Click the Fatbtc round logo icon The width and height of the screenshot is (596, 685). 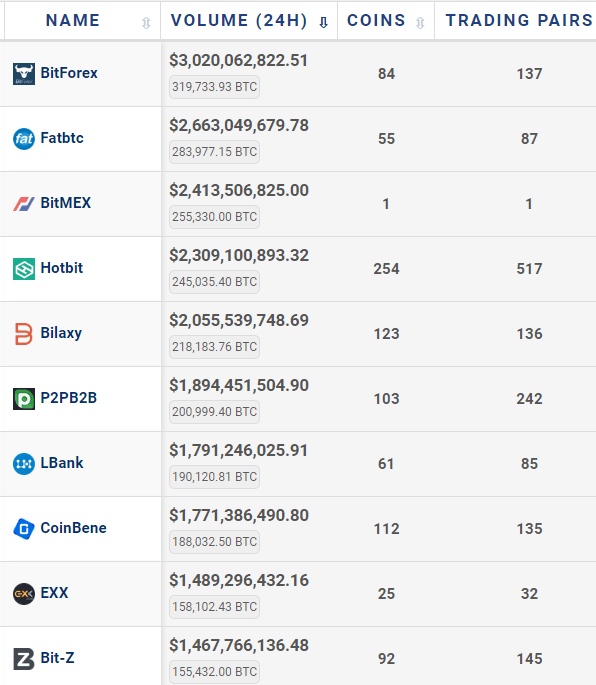point(24,139)
